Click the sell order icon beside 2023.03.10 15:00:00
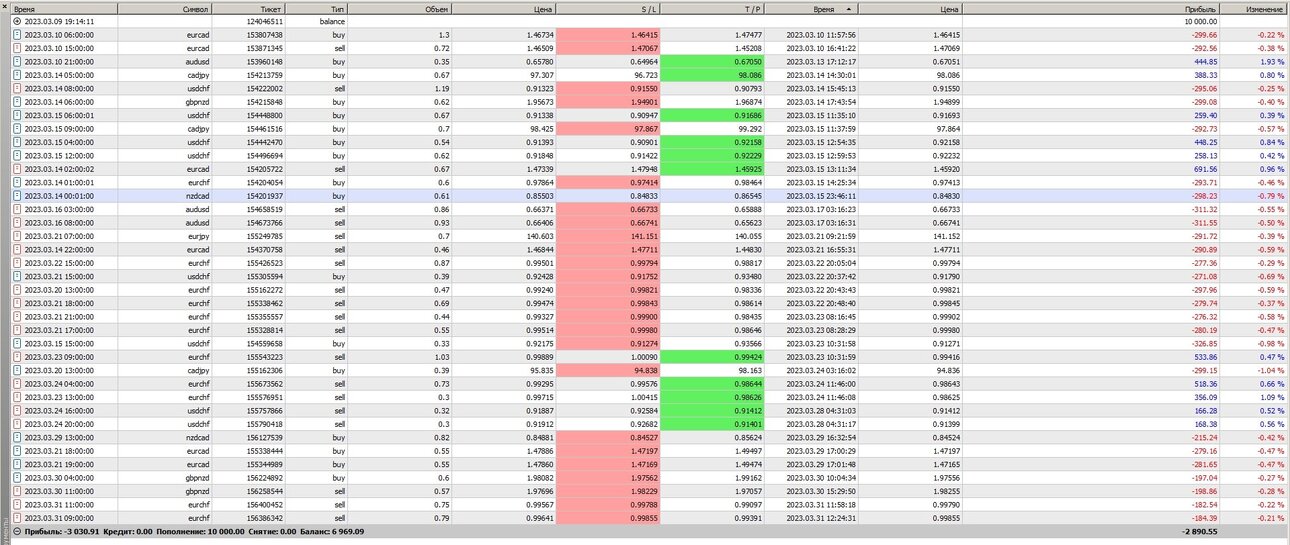 pos(17,47)
